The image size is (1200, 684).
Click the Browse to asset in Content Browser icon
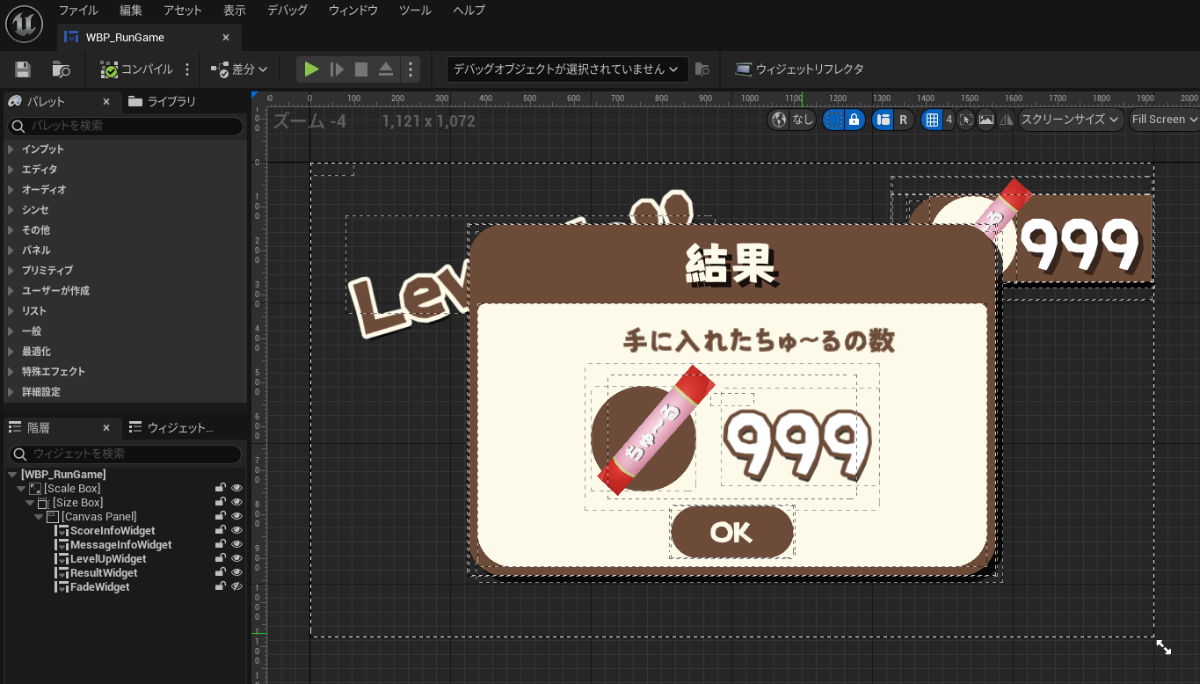pyautogui.click(x=61, y=69)
